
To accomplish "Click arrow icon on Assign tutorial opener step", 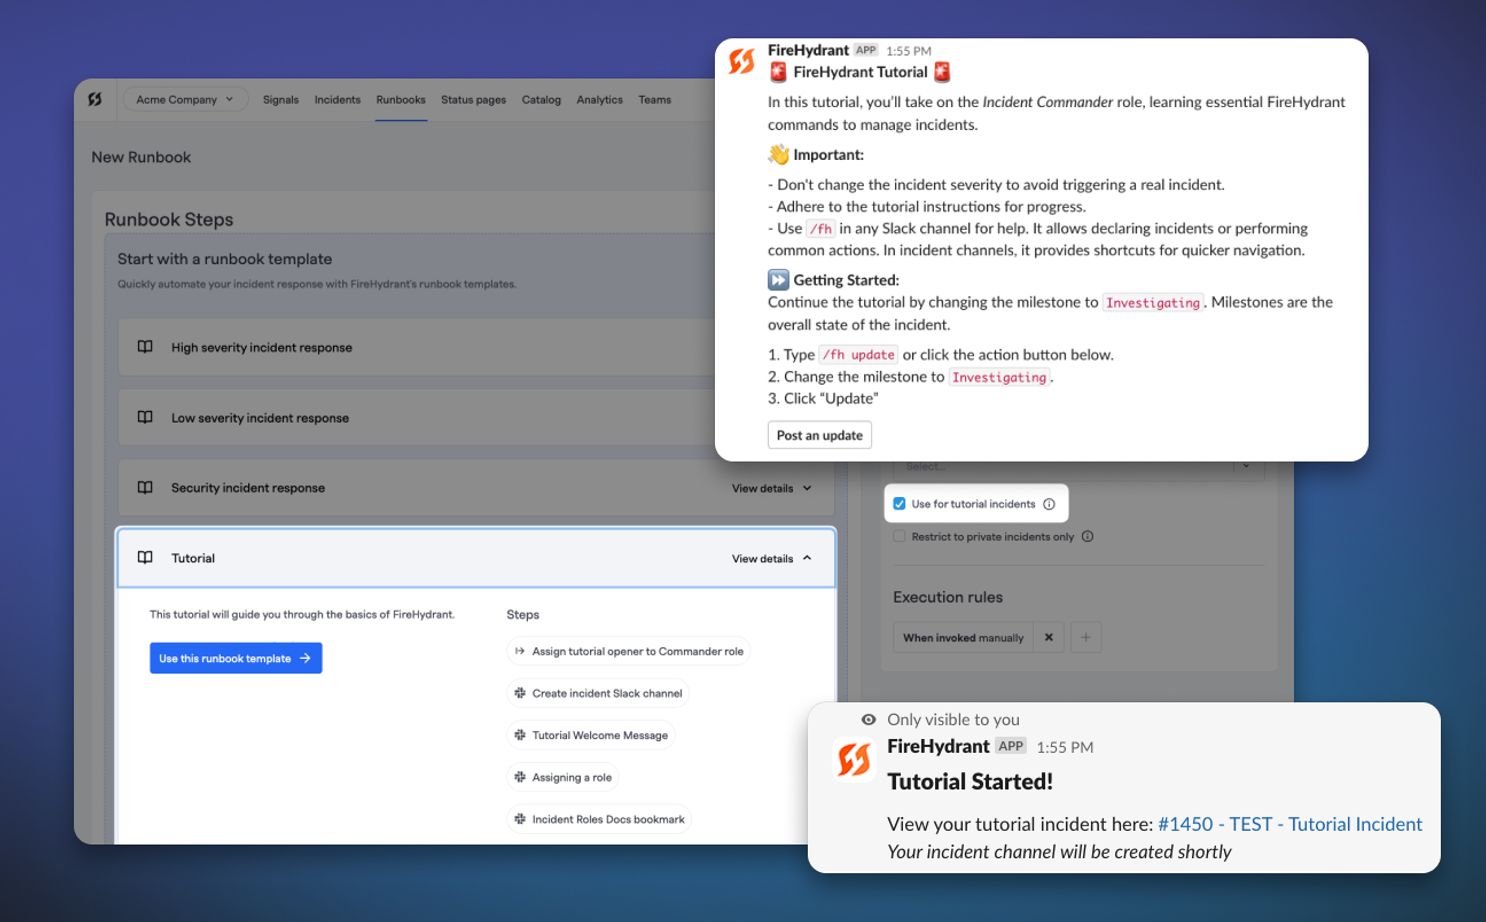I will pos(520,651).
